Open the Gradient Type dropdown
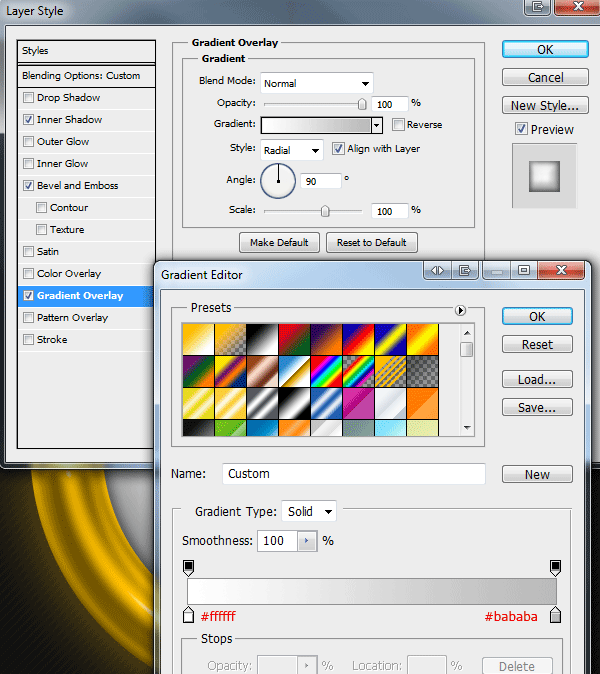600x674 pixels. [309, 512]
